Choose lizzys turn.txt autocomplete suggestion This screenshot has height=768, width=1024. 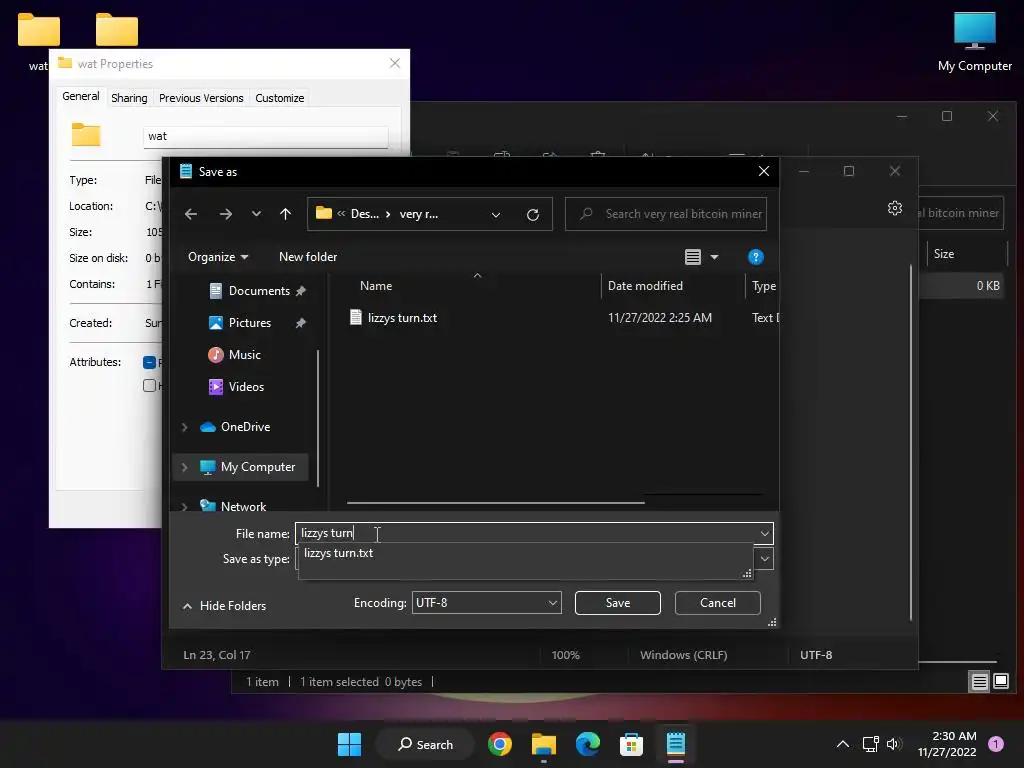click(x=338, y=553)
